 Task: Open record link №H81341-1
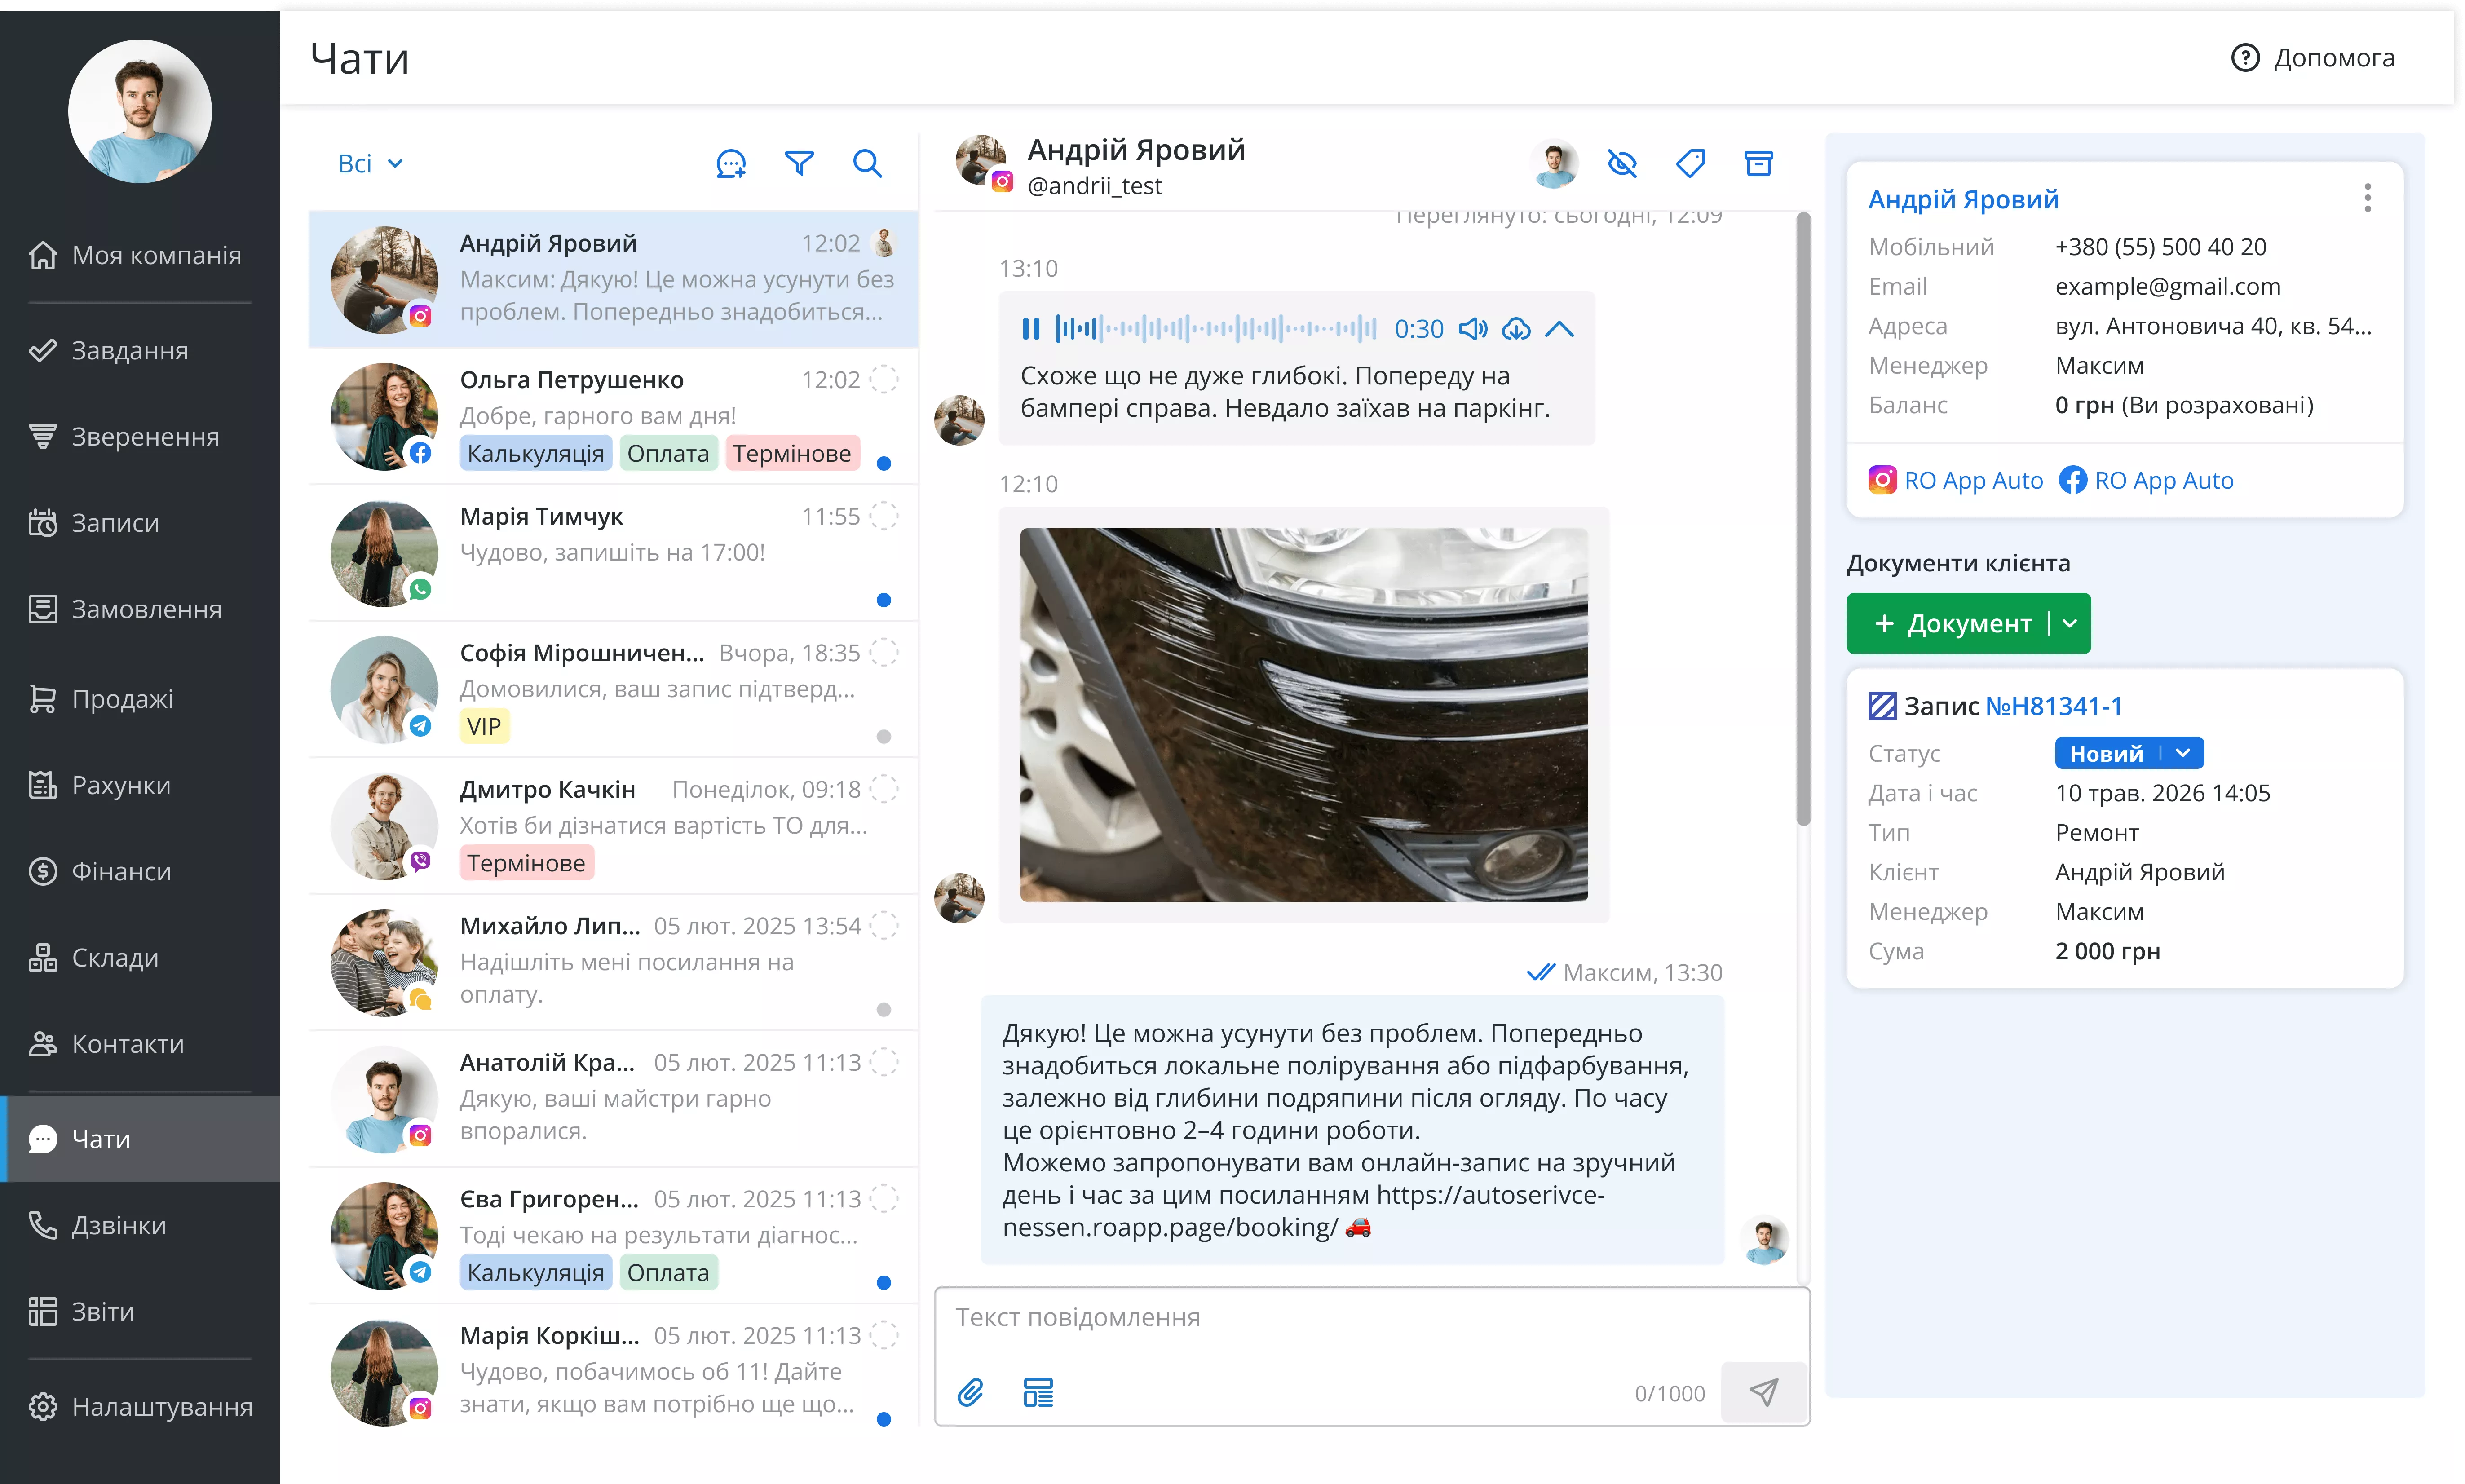click(x=2053, y=707)
